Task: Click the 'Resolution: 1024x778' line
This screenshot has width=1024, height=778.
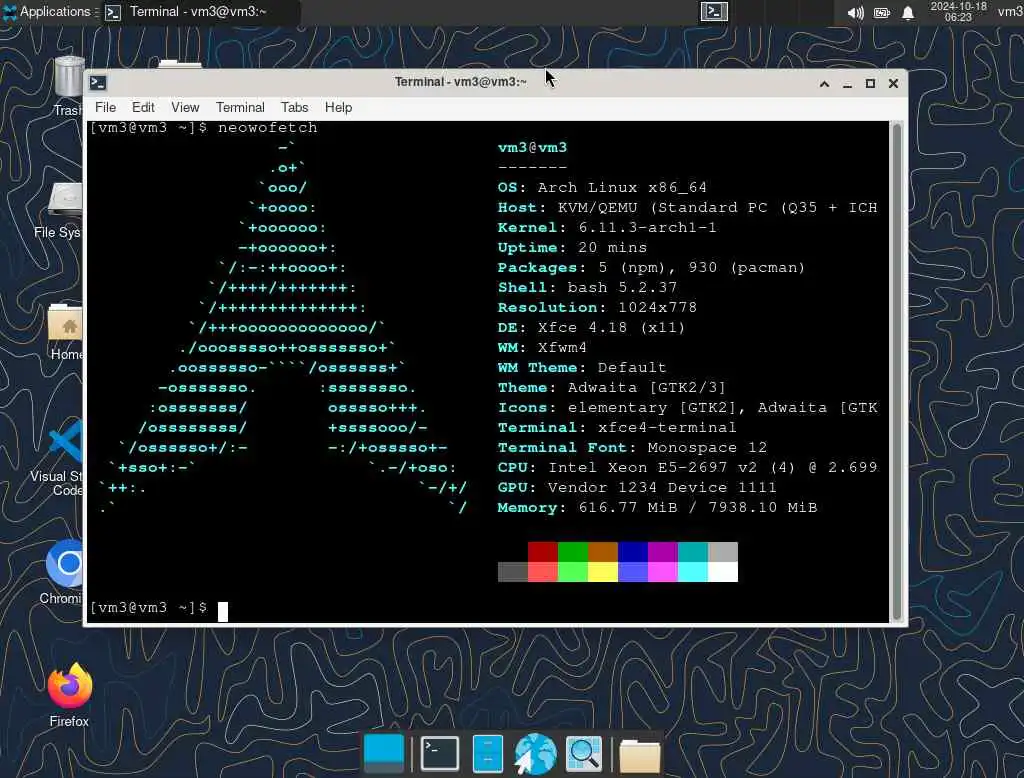Action: (597, 307)
